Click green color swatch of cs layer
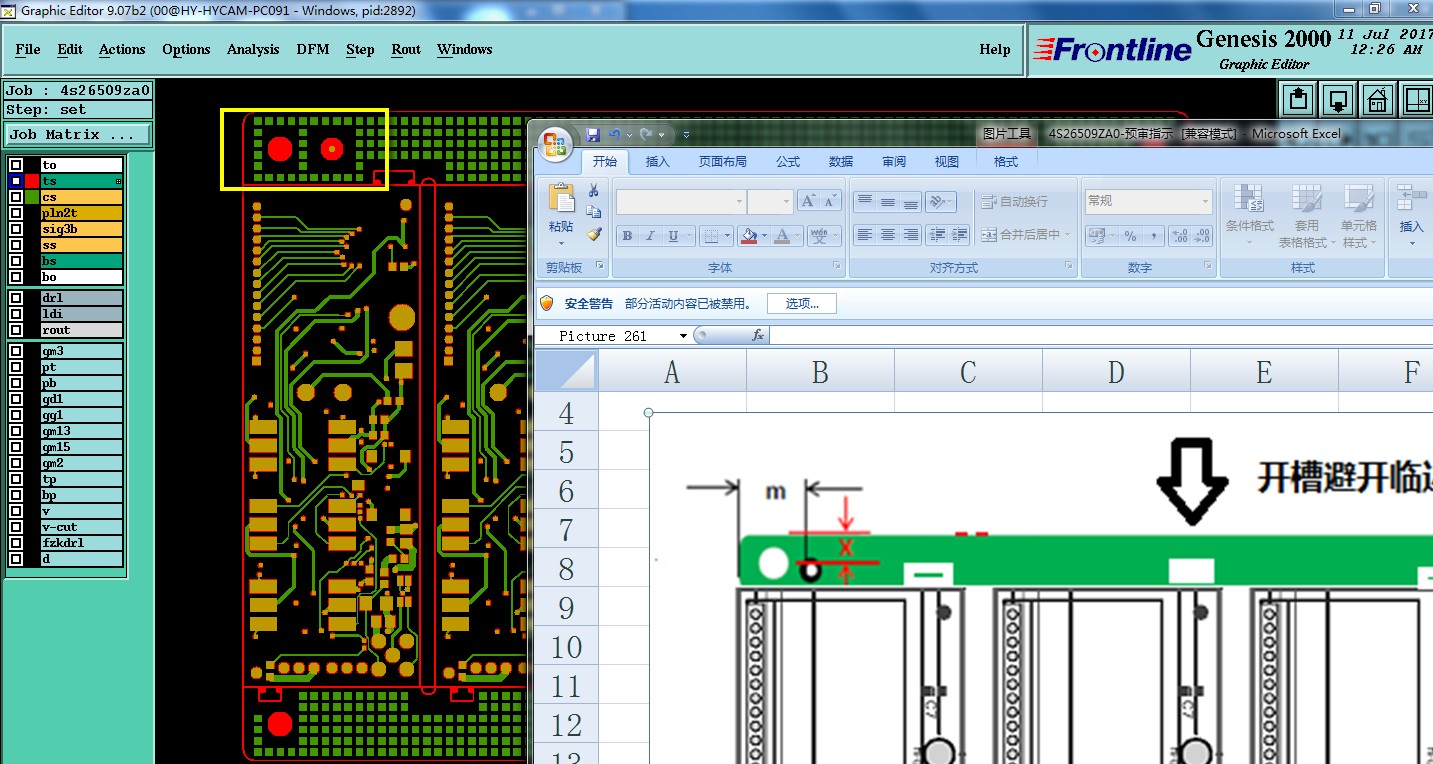This screenshot has width=1433, height=764. tap(32, 197)
